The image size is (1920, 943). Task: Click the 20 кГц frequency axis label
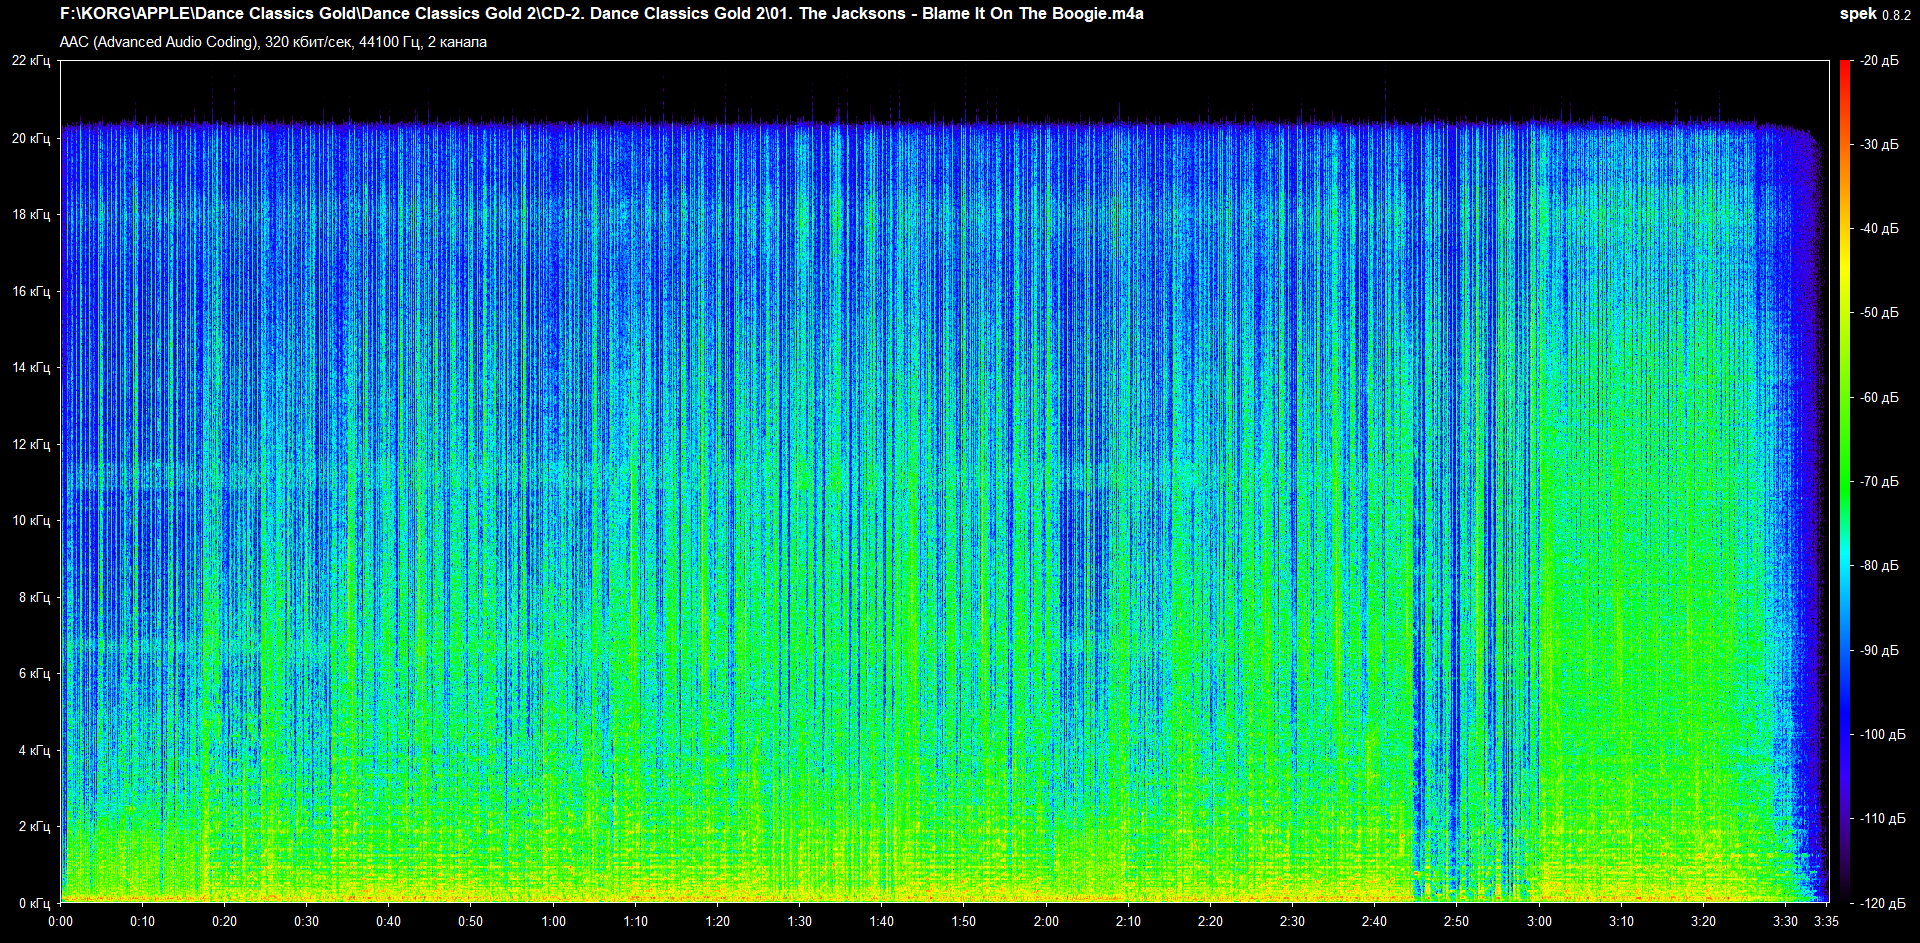(31, 138)
